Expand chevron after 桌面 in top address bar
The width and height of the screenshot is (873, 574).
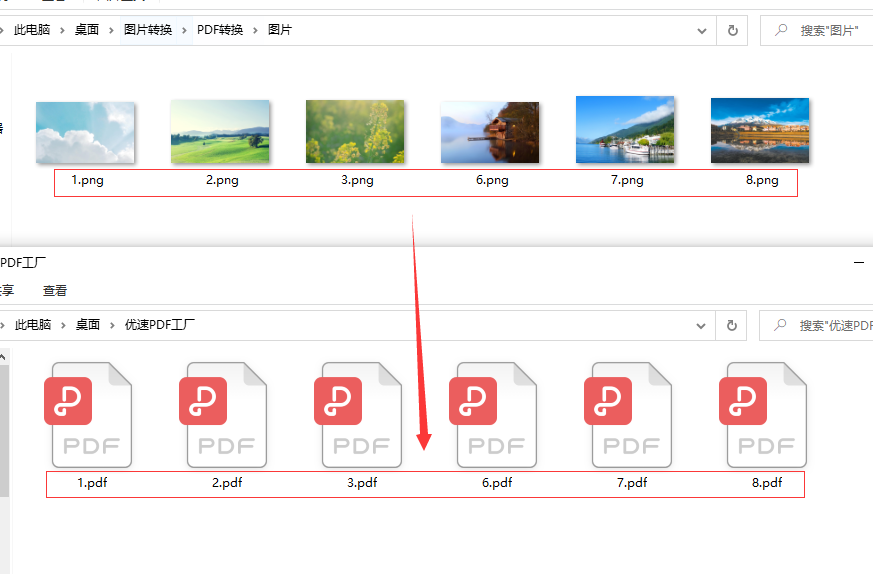111,31
